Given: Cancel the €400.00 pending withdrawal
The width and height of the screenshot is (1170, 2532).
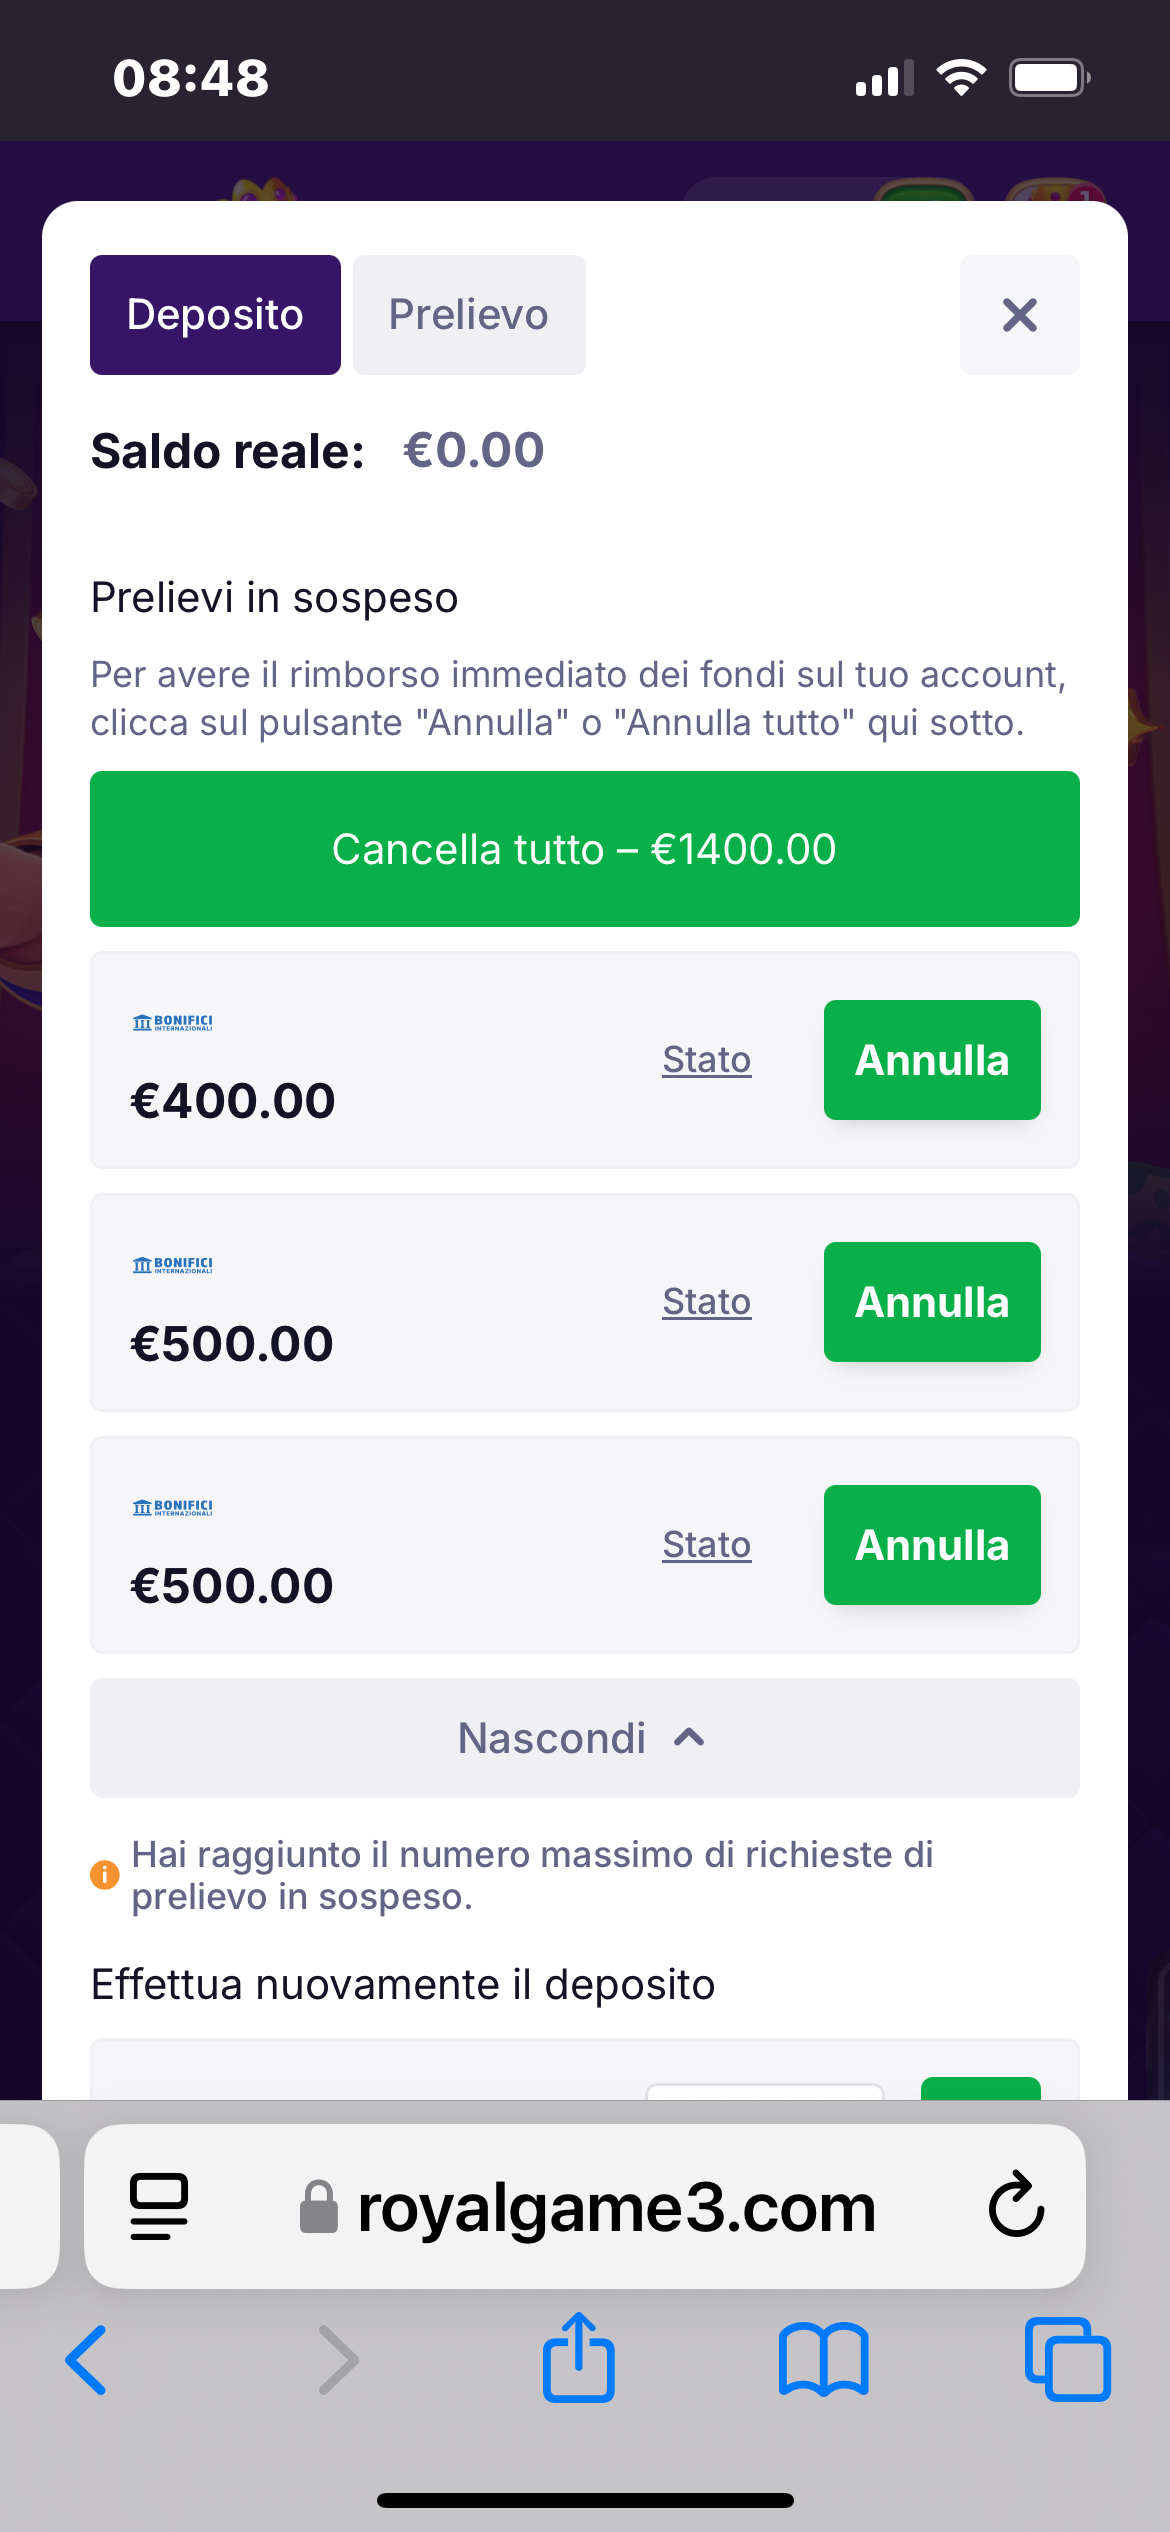Looking at the screenshot, I should tap(931, 1060).
